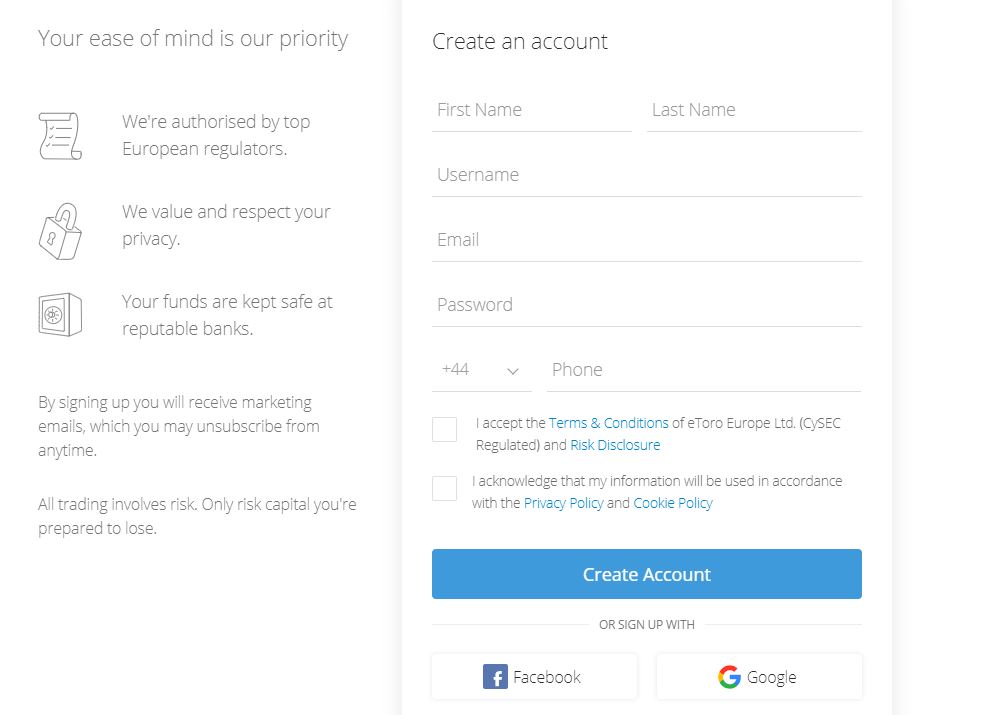Sign up with Facebook button

pos(534,677)
